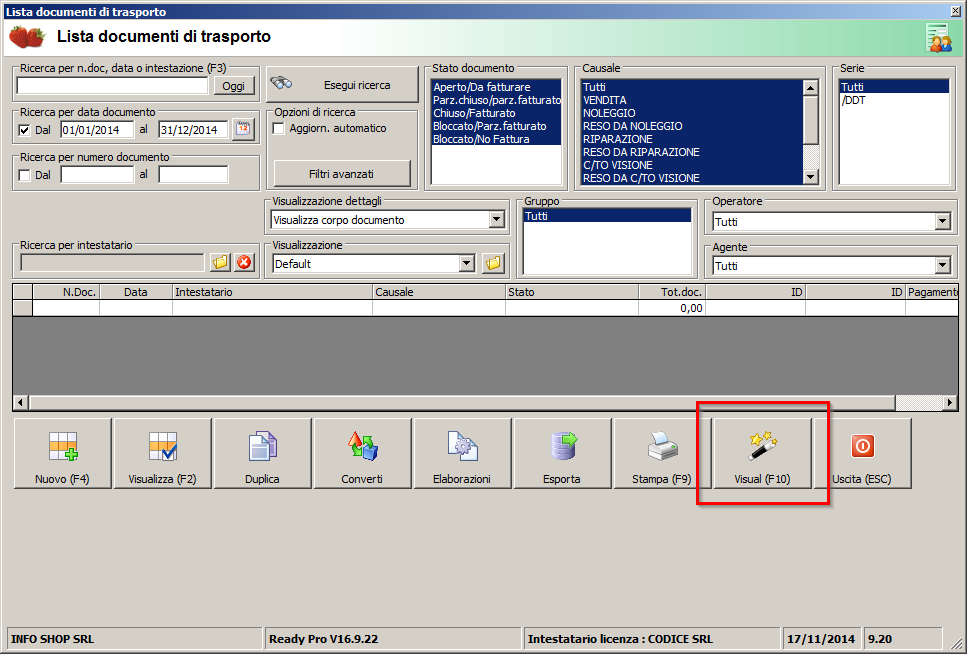Select VENDITA causale
Screen dimensions: 967x654
[692, 100]
